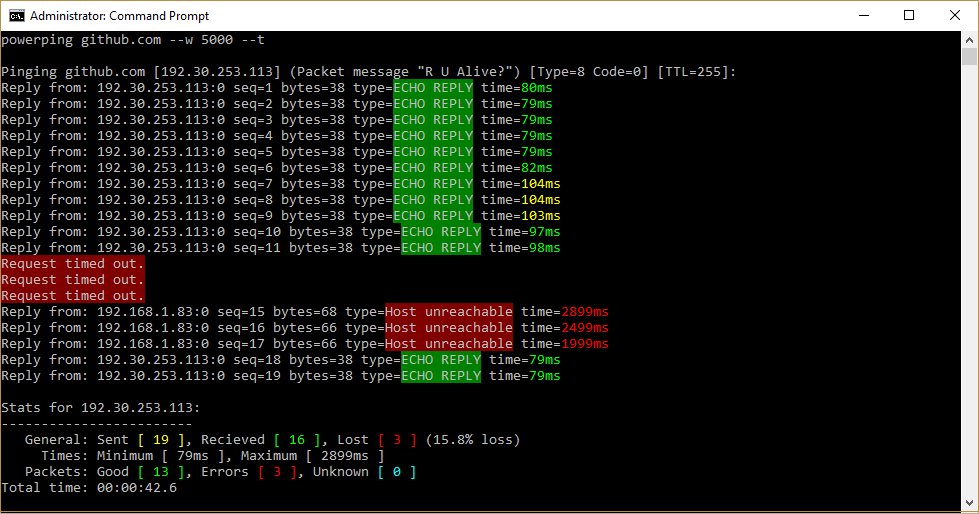
Task: Click the 'Total time: 00:00:42.6' line
Action: click(89, 488)
